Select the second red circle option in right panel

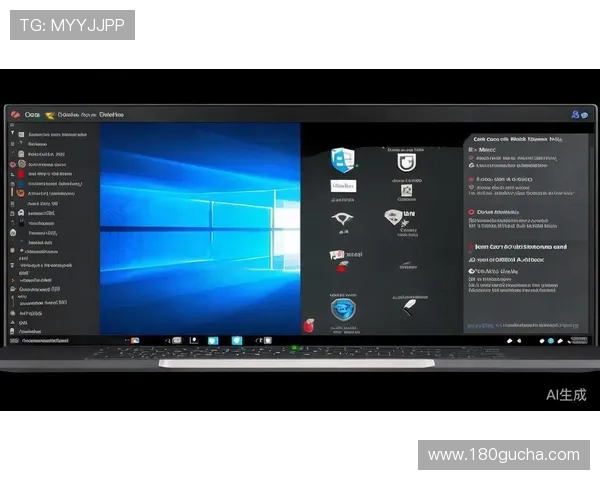pos(472,212)
